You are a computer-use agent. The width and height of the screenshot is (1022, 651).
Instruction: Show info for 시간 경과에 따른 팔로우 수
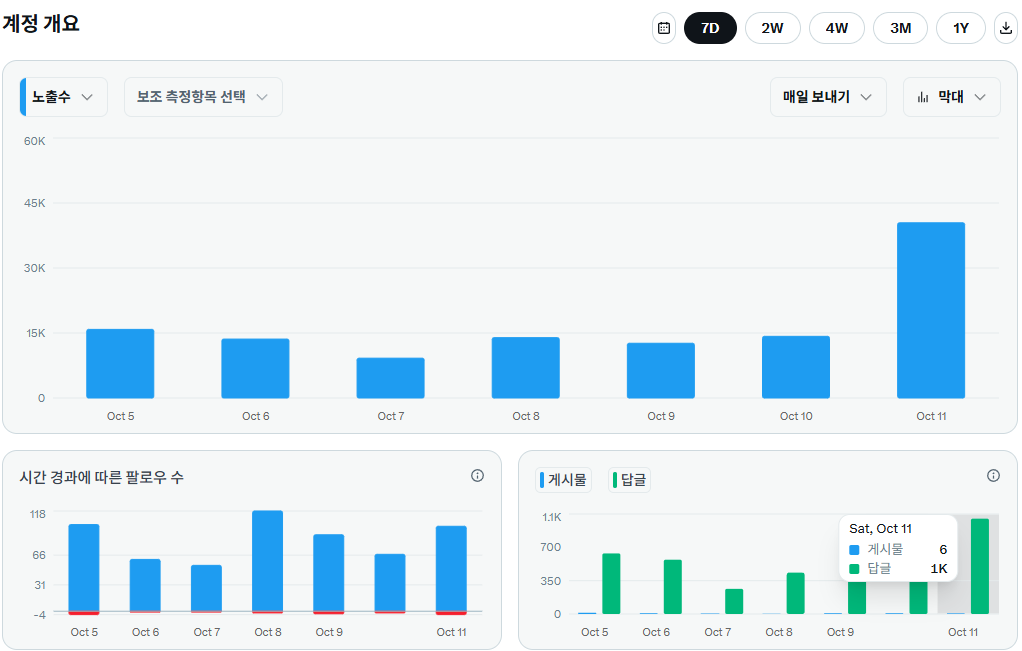[477, 476]
